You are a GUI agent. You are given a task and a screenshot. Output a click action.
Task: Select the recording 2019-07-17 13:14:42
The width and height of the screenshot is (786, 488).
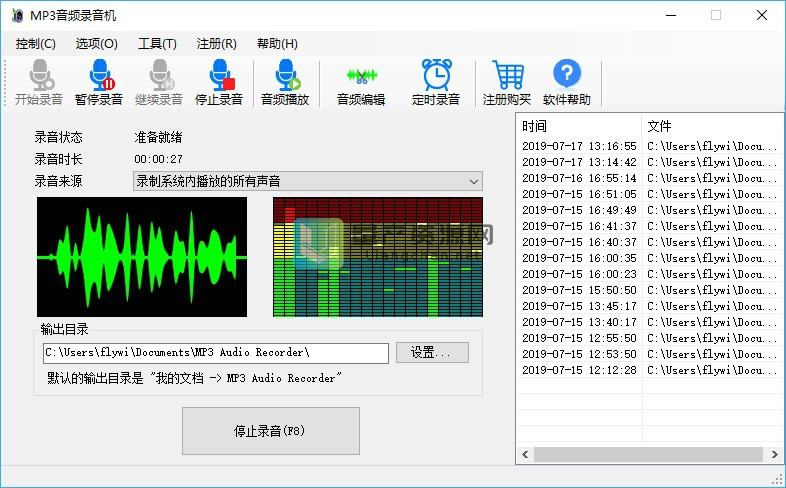650,162
